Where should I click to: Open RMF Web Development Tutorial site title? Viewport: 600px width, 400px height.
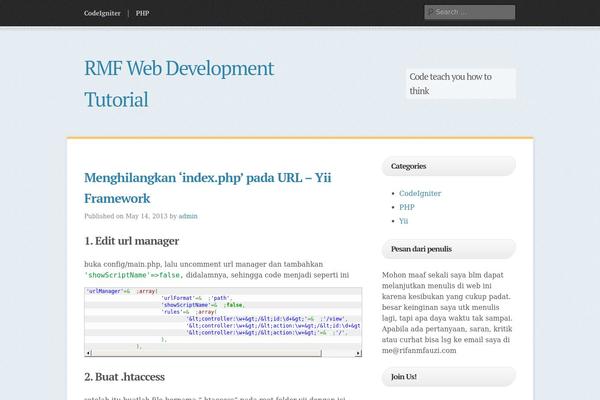click(x=179, y=84)
